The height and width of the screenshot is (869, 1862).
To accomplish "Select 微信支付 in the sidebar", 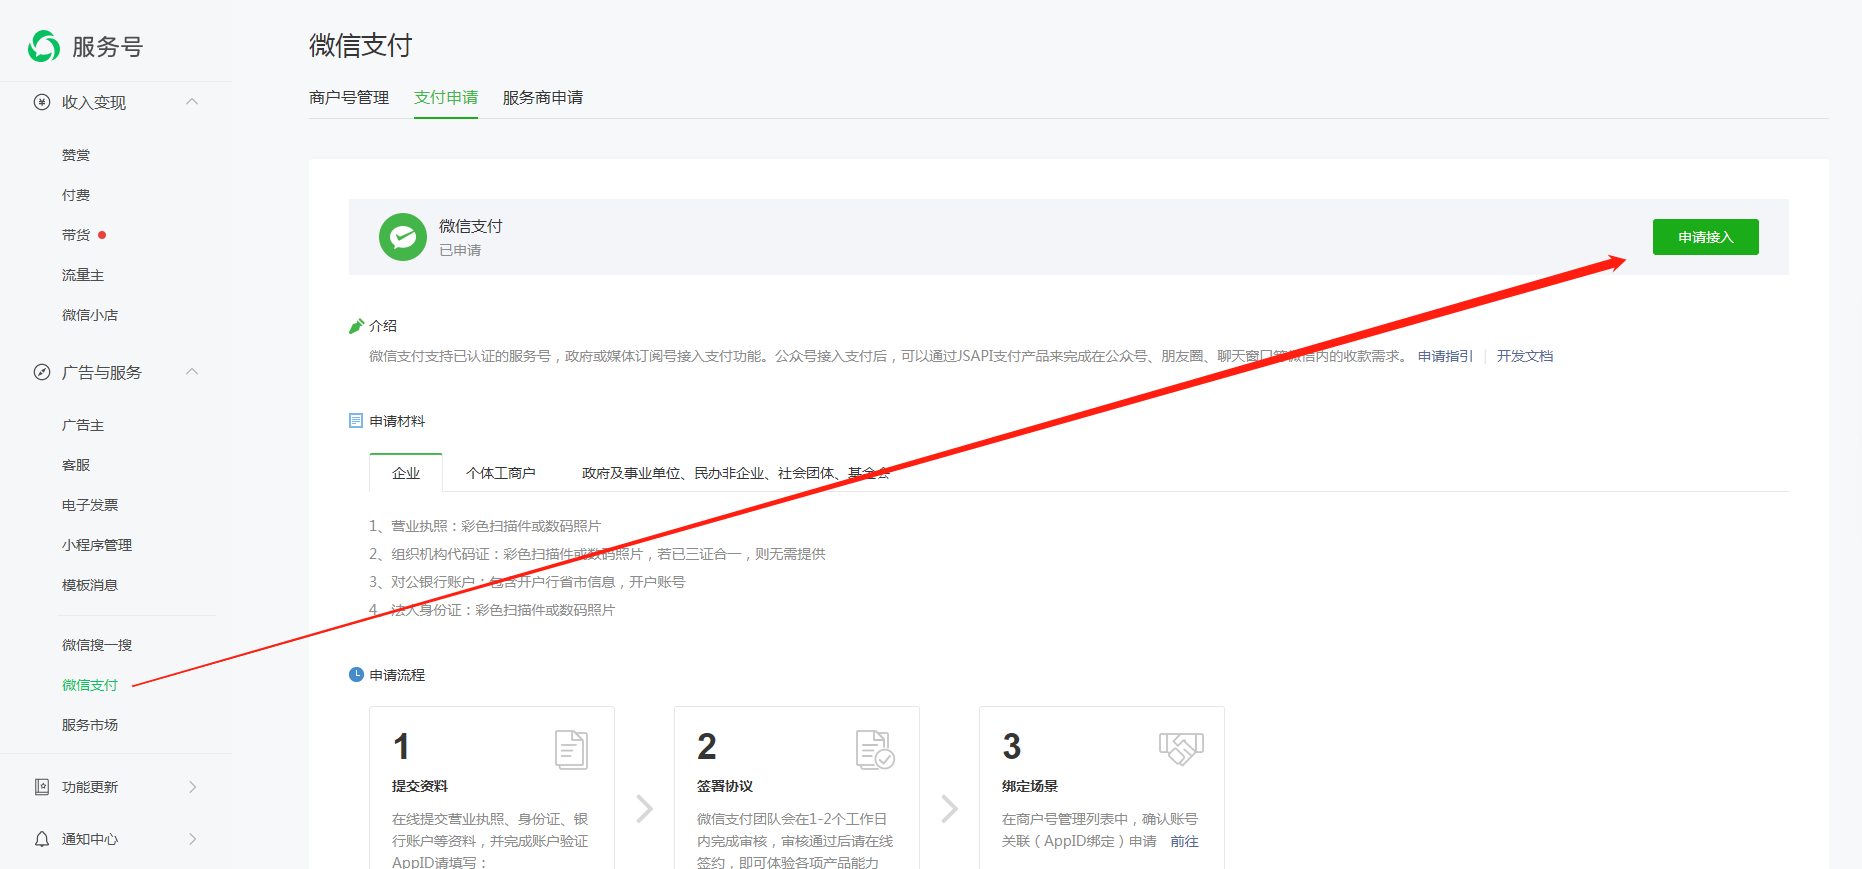I will [90, 685].
